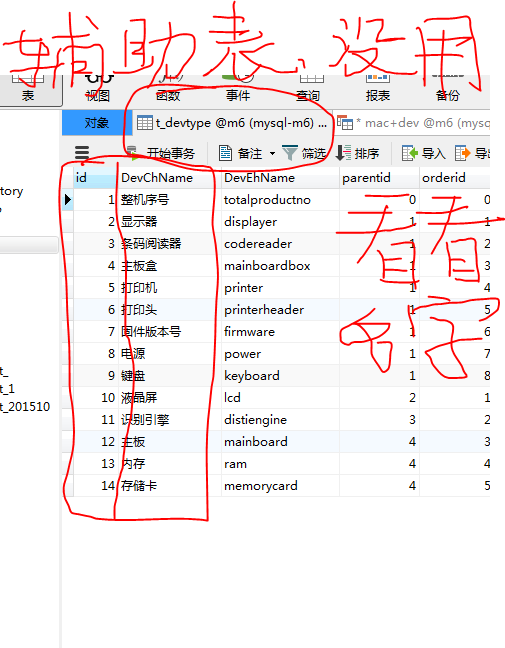
Task: Open the 视图 (View) section
Action: [98, 90]
